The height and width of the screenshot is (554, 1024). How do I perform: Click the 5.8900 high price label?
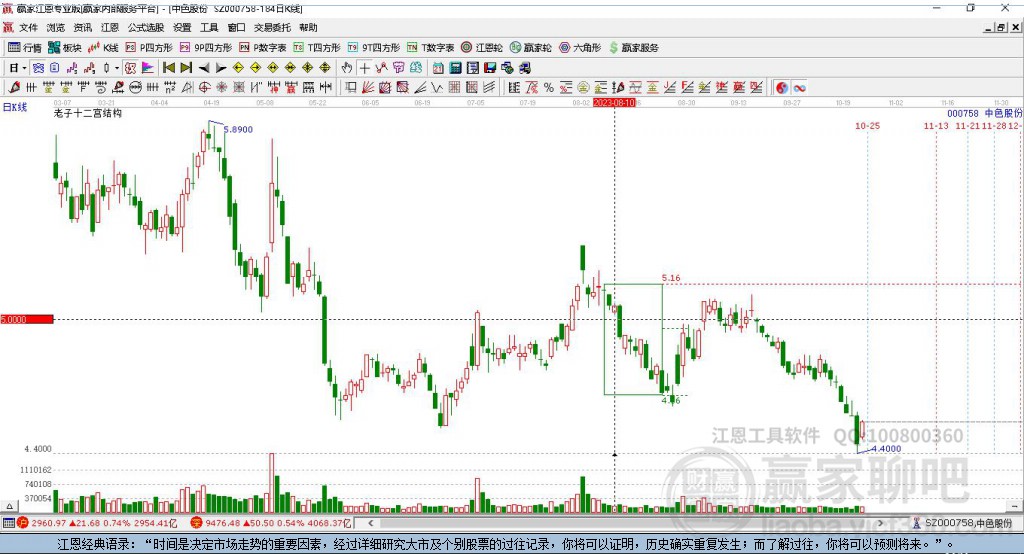238,129
